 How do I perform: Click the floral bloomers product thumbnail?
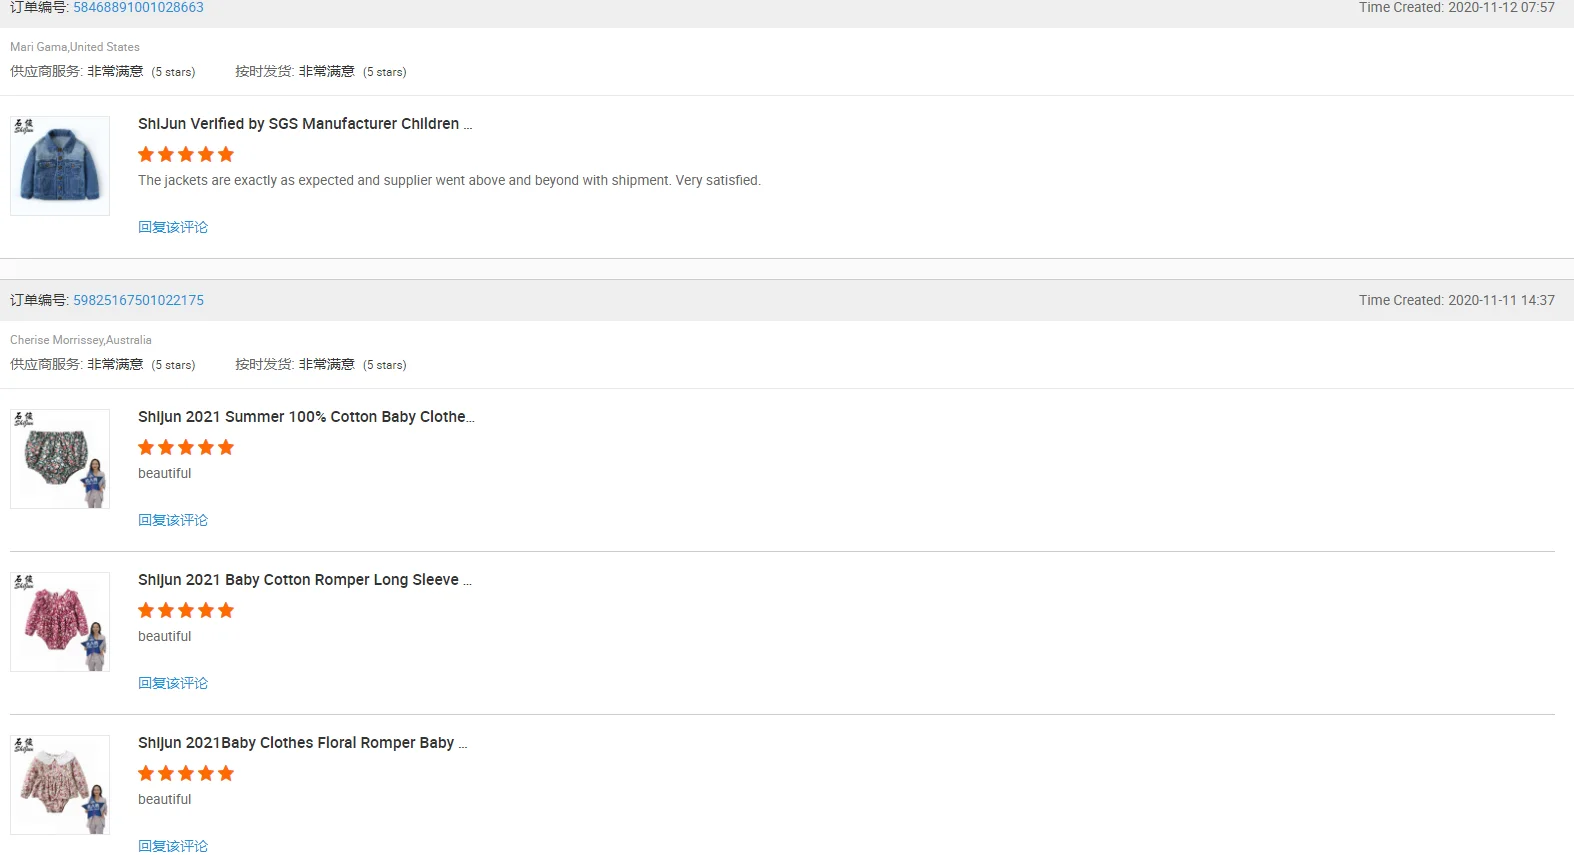tap(60, 459)
